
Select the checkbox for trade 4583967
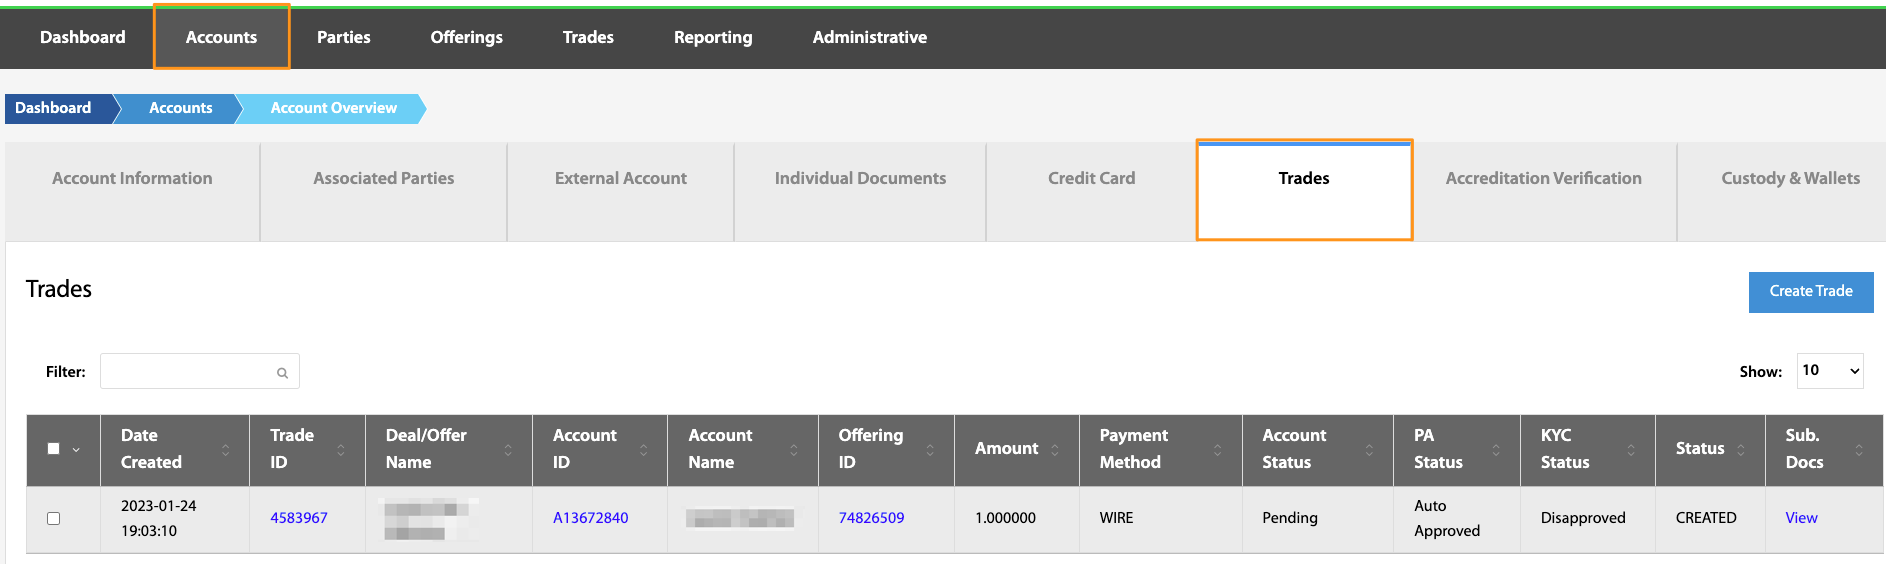(54, 518)
